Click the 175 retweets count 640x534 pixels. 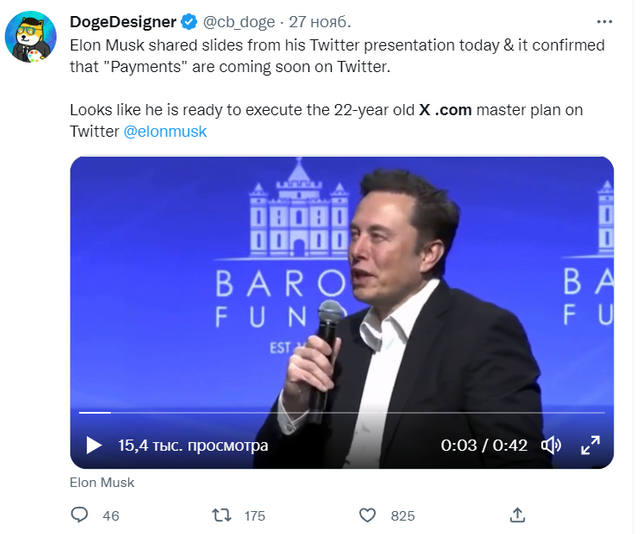click(255, 516)
